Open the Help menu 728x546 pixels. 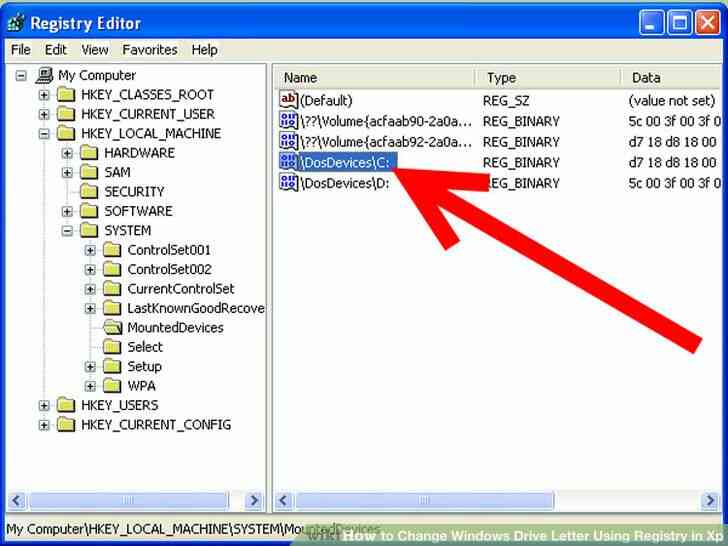[204, 50]
